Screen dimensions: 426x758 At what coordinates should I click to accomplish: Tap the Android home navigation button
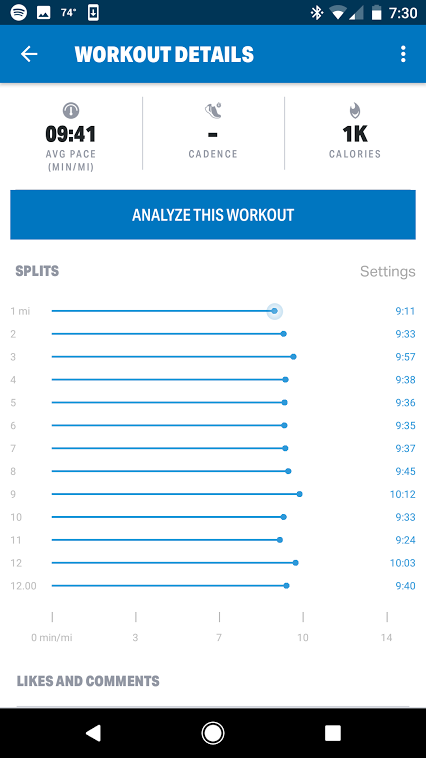click(213, 733)
